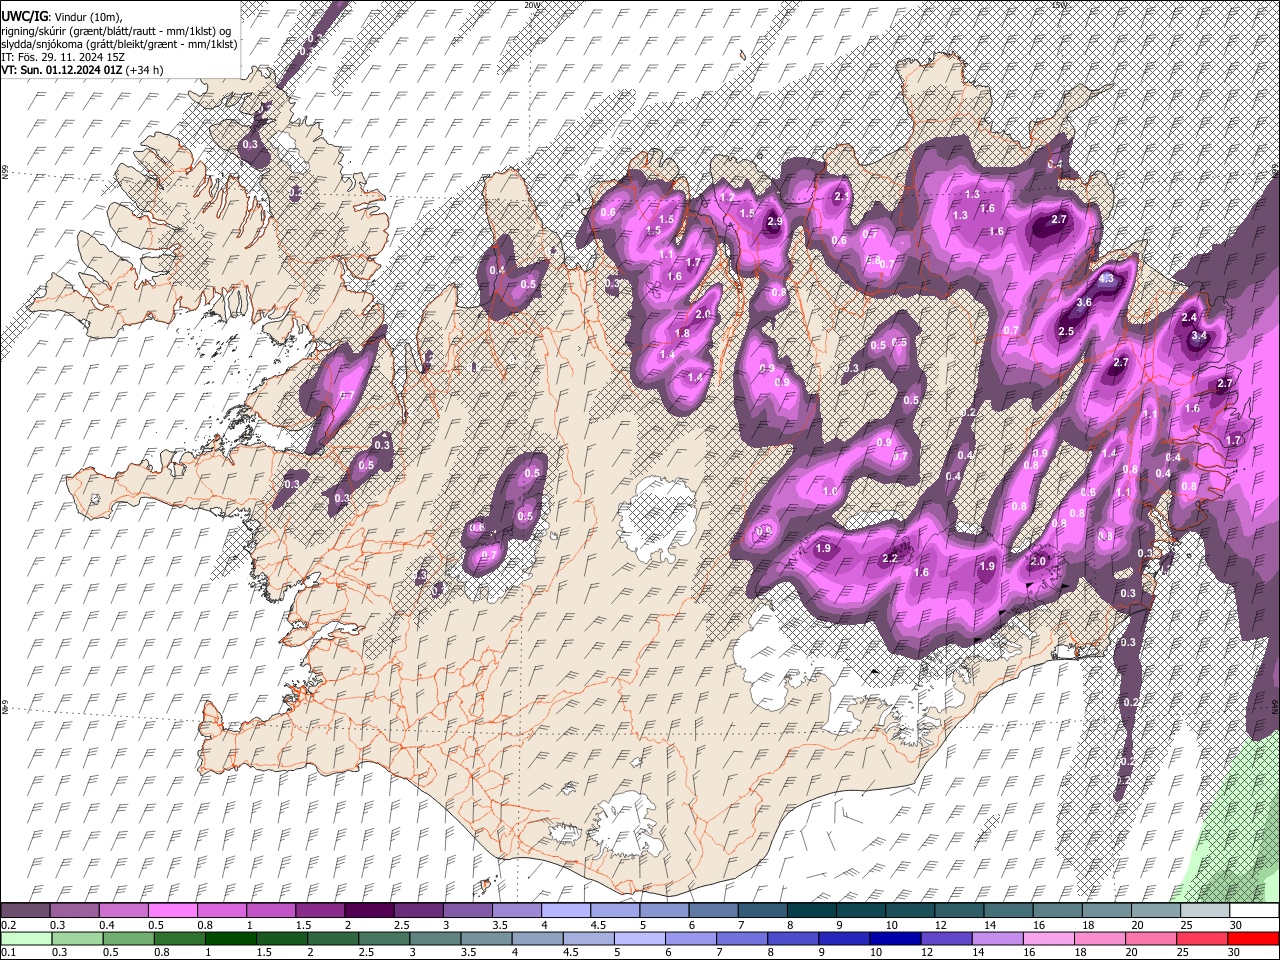The width and height of the screenshot is (1280, 960).
Task: Pick the grey-green 3–3.5 rain legend swatch
Action: [x=434, y=939]
